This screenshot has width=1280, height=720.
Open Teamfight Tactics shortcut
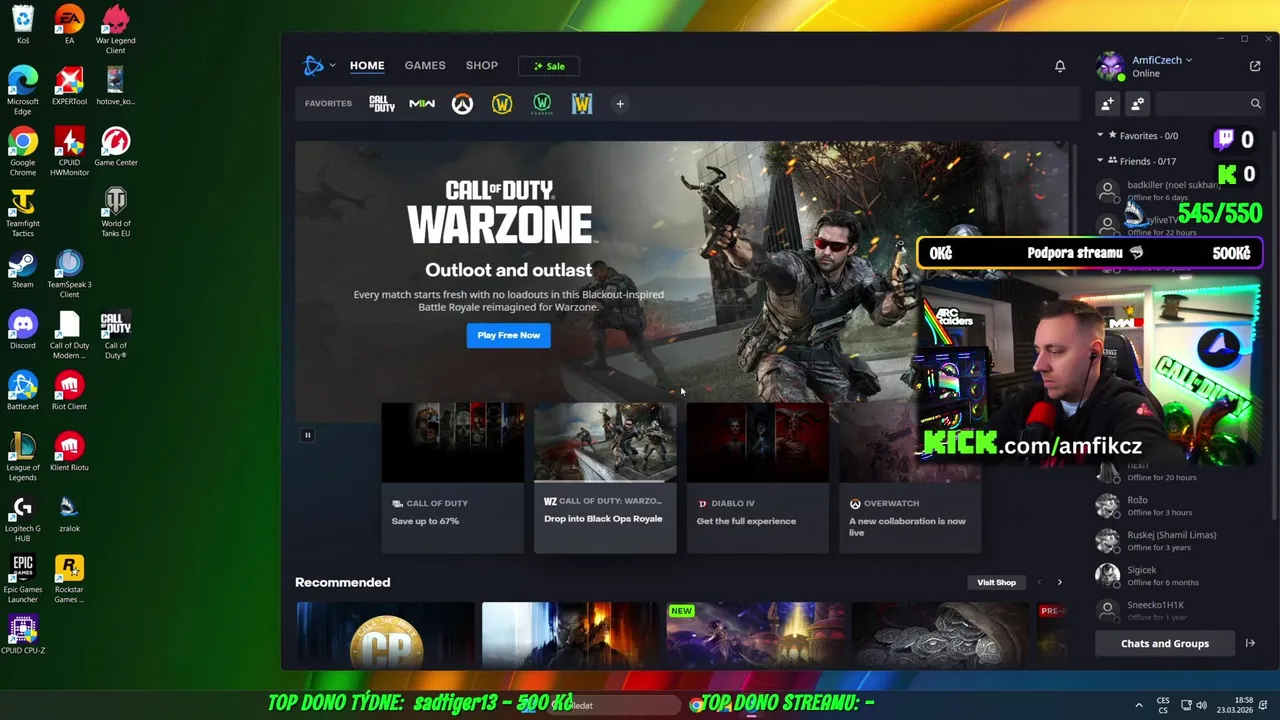[x=23, y=213]
